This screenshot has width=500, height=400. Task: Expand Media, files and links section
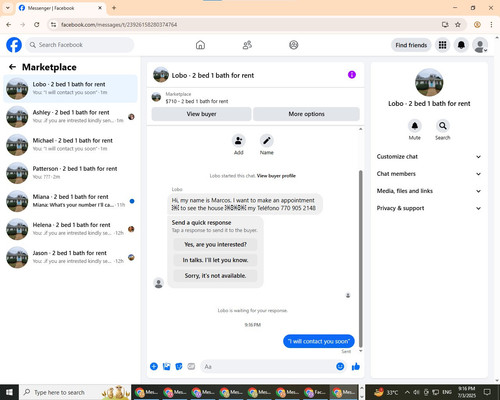coord(429,191)
